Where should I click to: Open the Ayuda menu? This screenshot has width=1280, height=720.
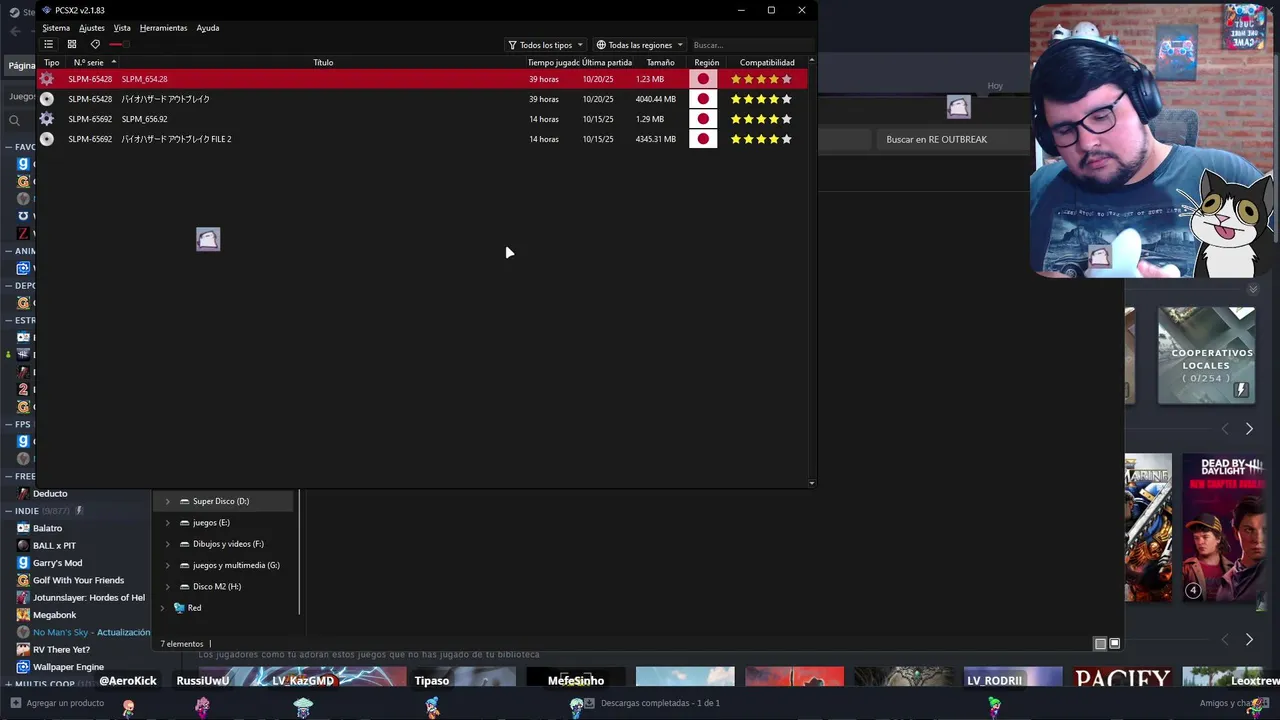[207, 28]
